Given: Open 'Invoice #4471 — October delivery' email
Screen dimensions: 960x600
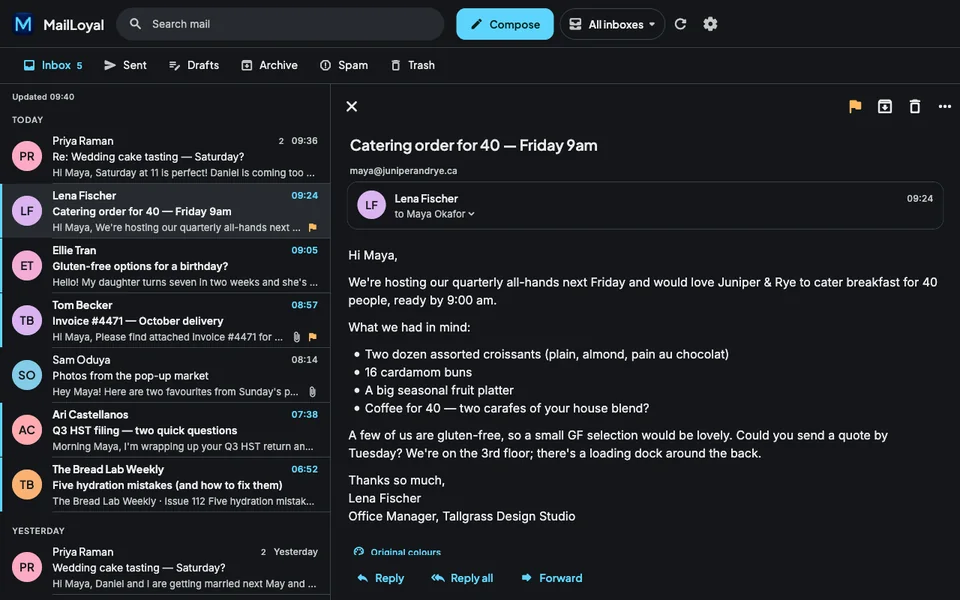Looking at the screenshot, I should pos(165,320).
